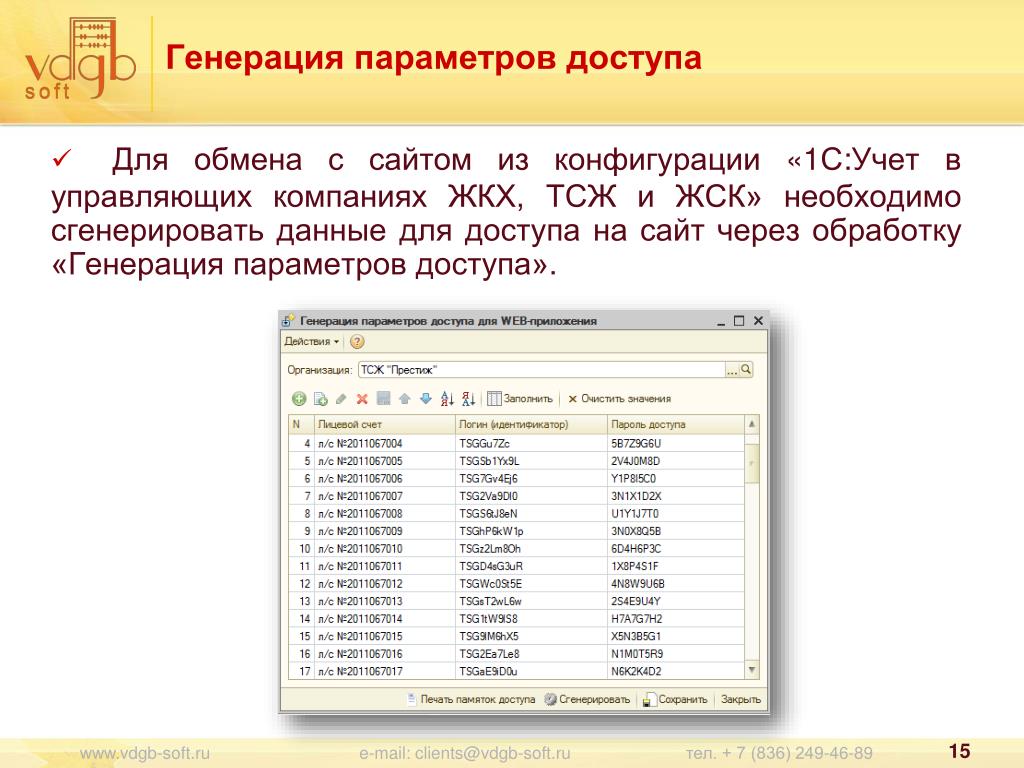Select password cell 1X8P4S1F

[675, 567]
